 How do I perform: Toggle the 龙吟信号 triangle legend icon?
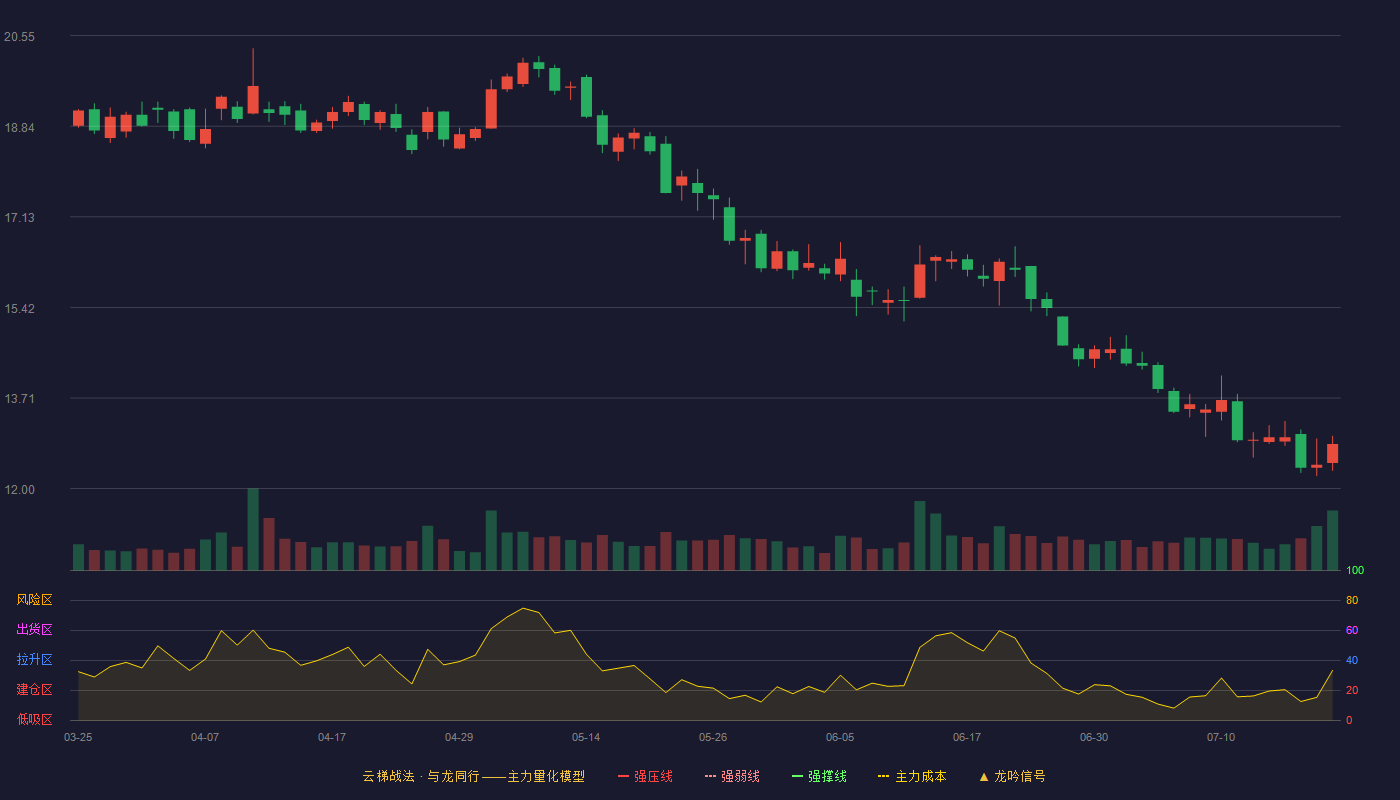[x=984, y=776]
